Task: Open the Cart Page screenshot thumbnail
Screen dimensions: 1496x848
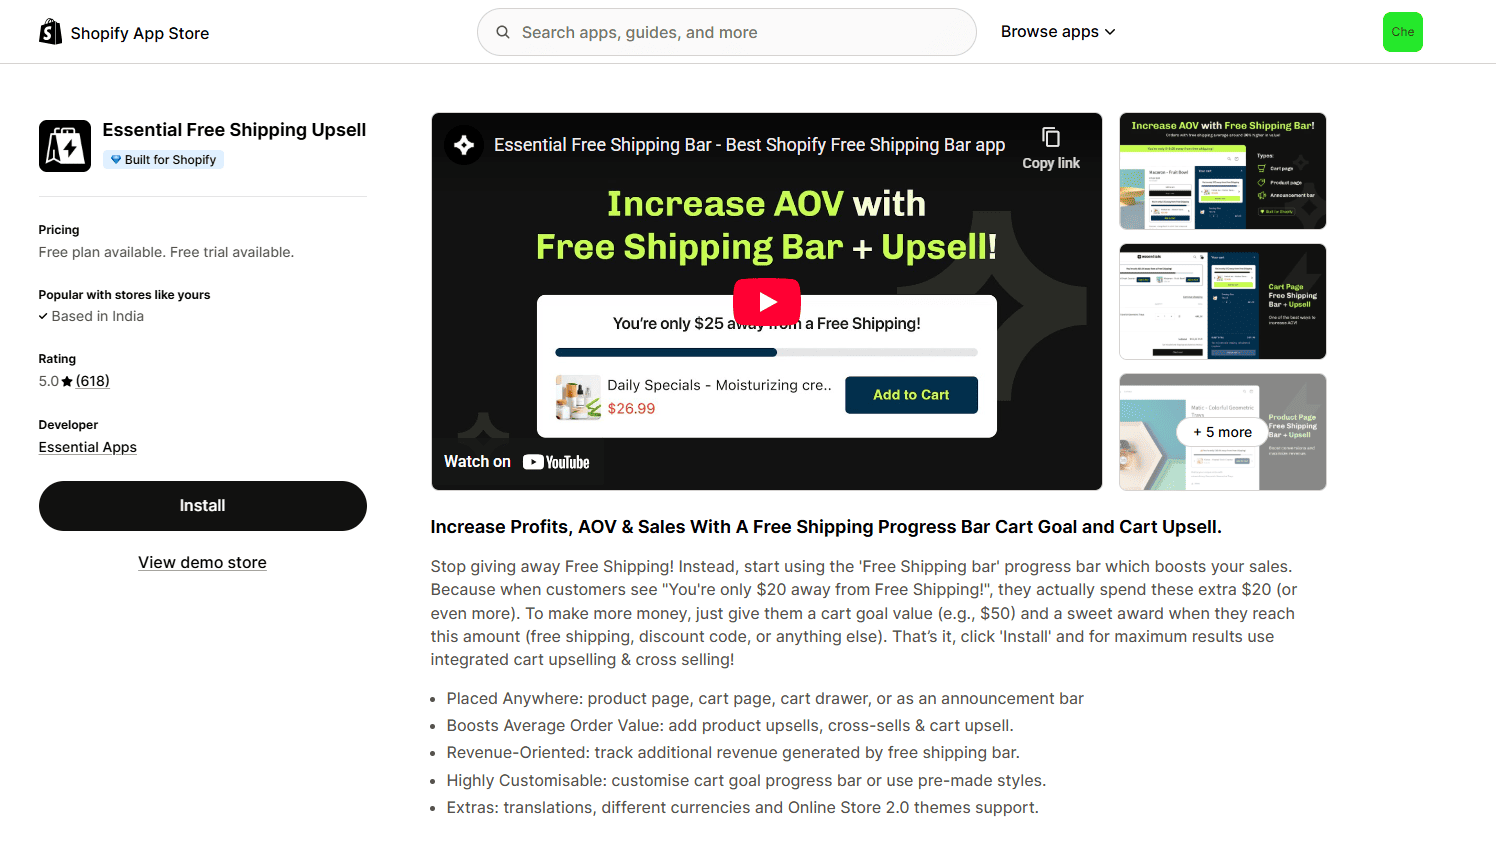Action: (x=1223, y=302)
